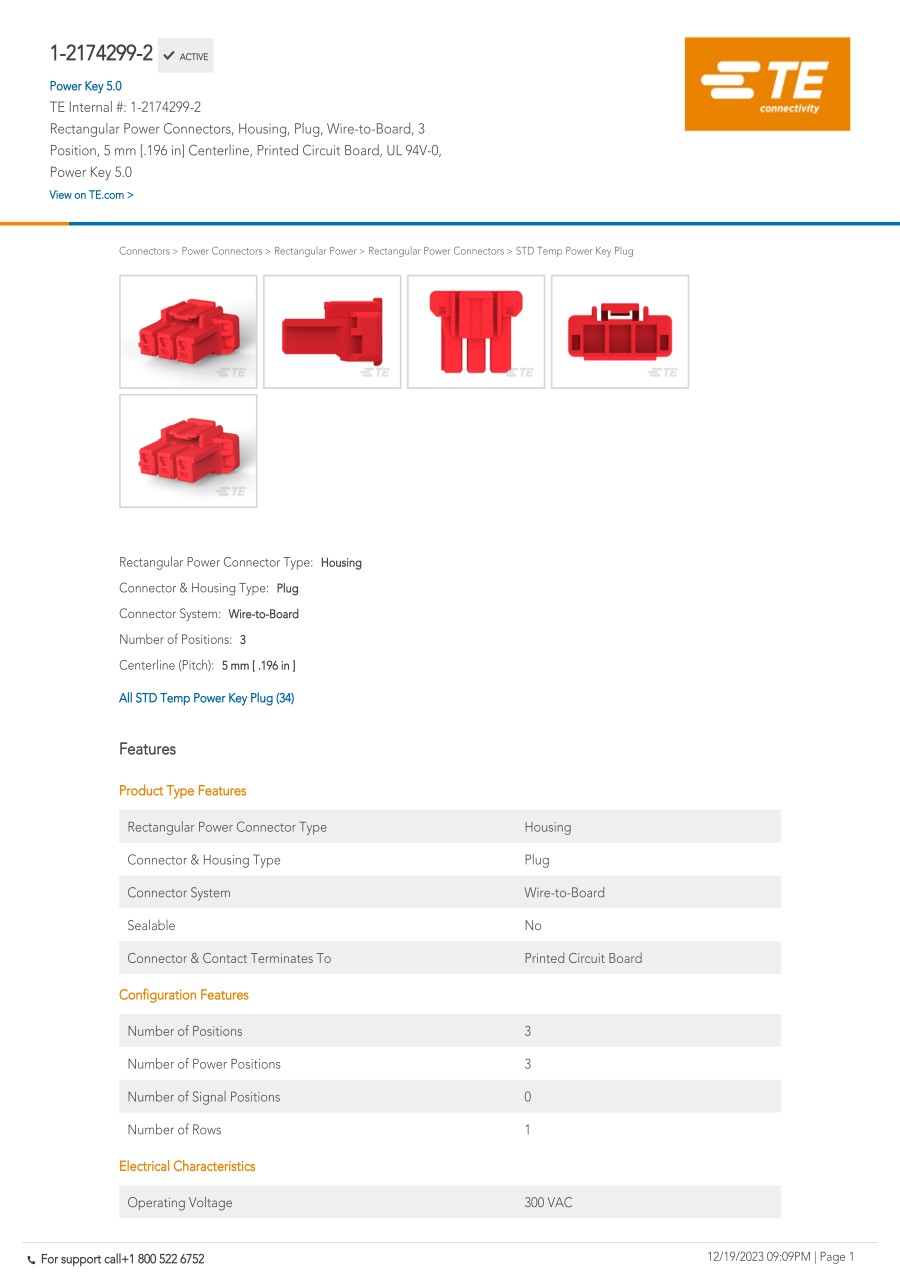Image resolution: width=900 pixels, height=1272 pixels.
Task: Click the Sealable row label
Action: coord(152,926)
